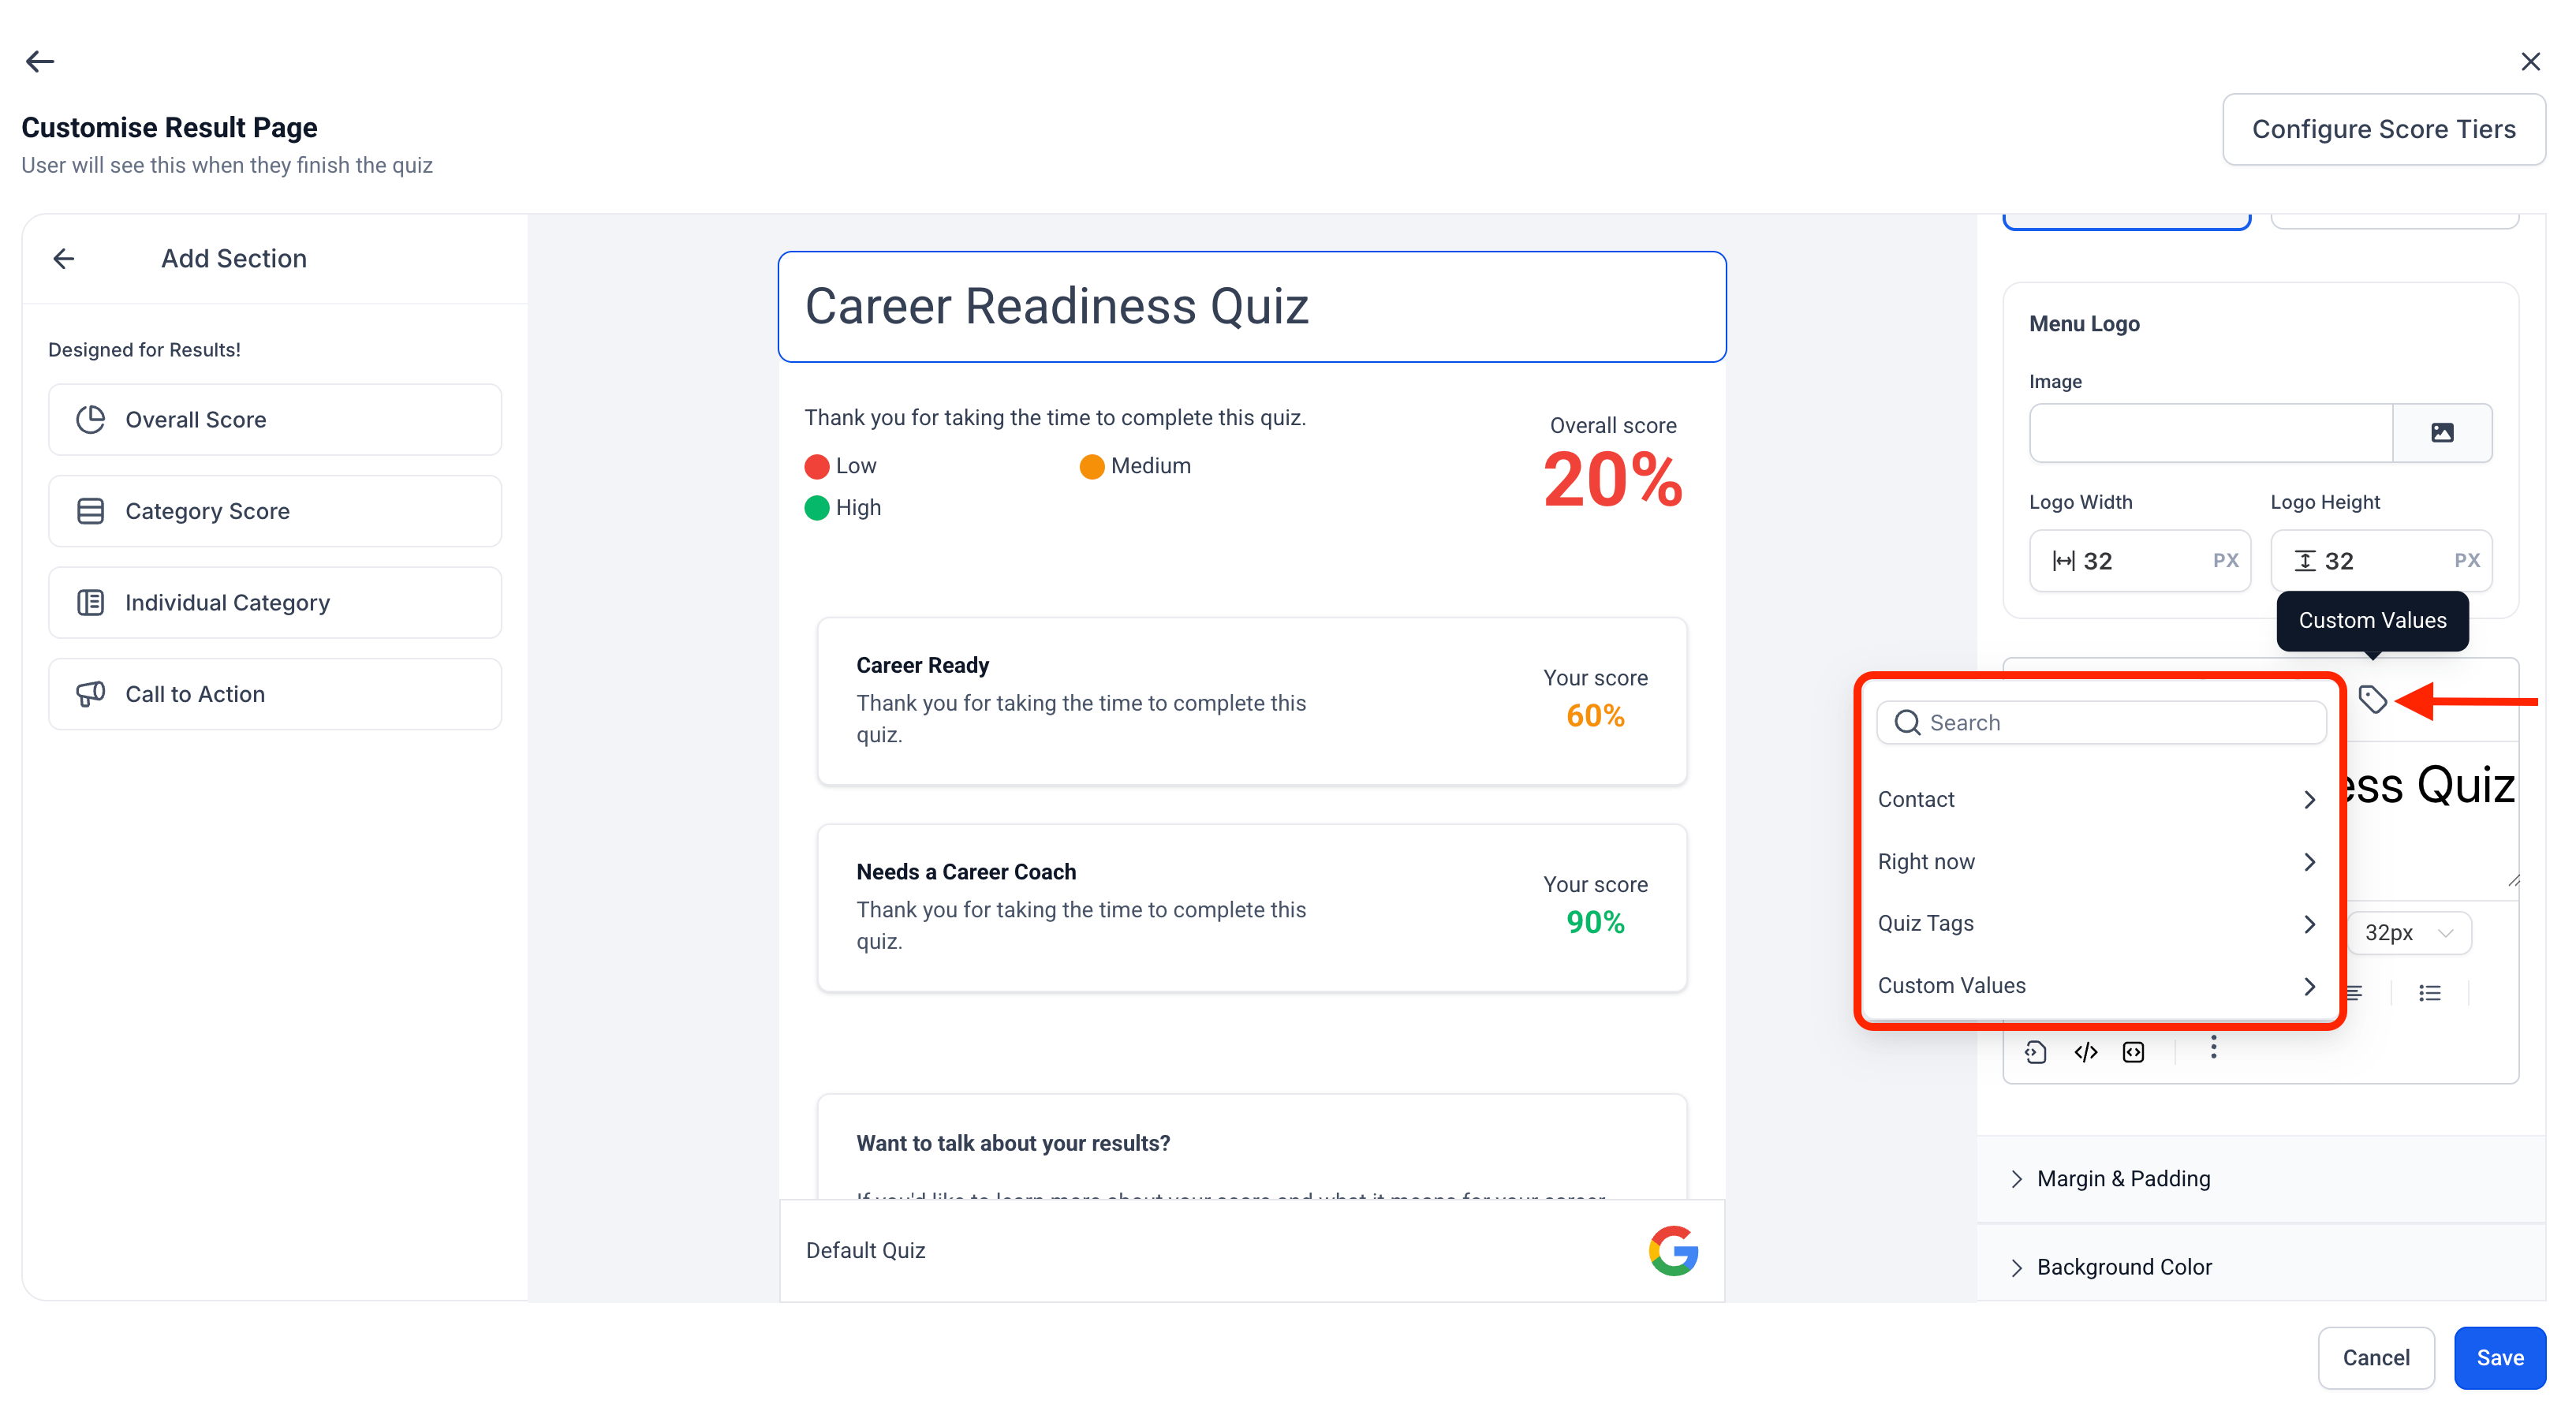Click the inline code </> icon
This screenshot has width=2576, height=1415.
pos(2086,1052)
